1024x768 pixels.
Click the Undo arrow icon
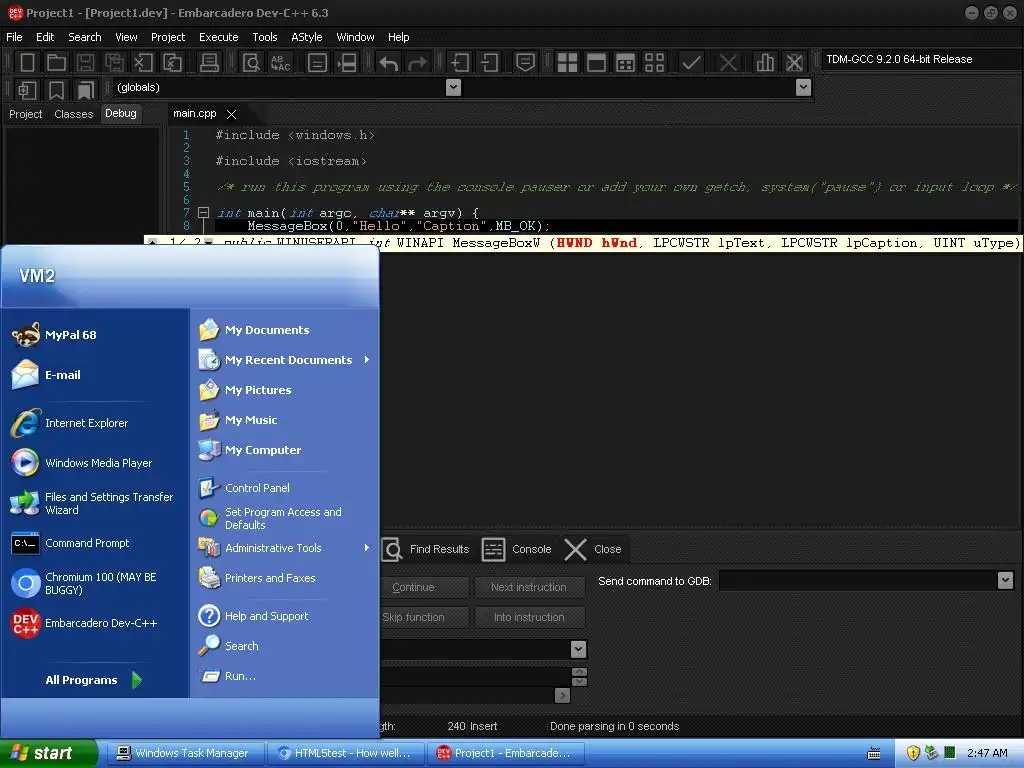coord(389,63)
